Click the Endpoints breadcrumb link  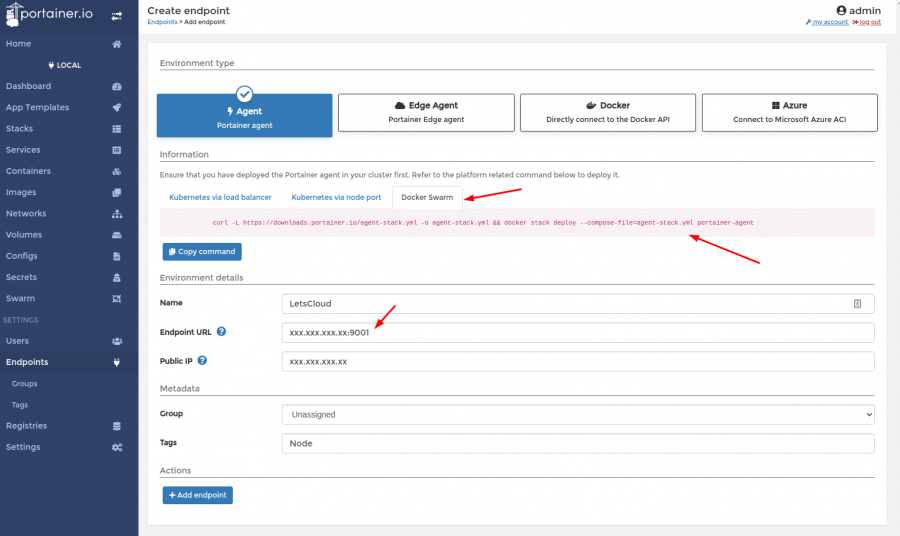162,22
